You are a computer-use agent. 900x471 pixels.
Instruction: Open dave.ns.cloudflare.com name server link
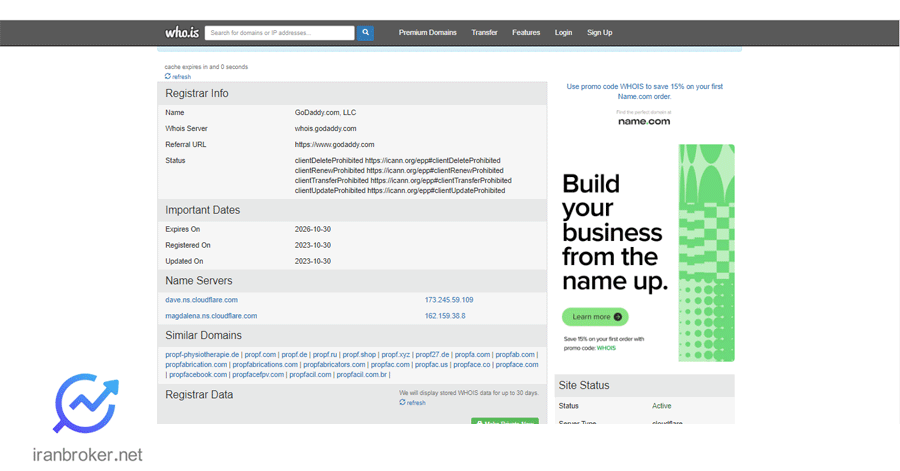[x=201, y=300]
